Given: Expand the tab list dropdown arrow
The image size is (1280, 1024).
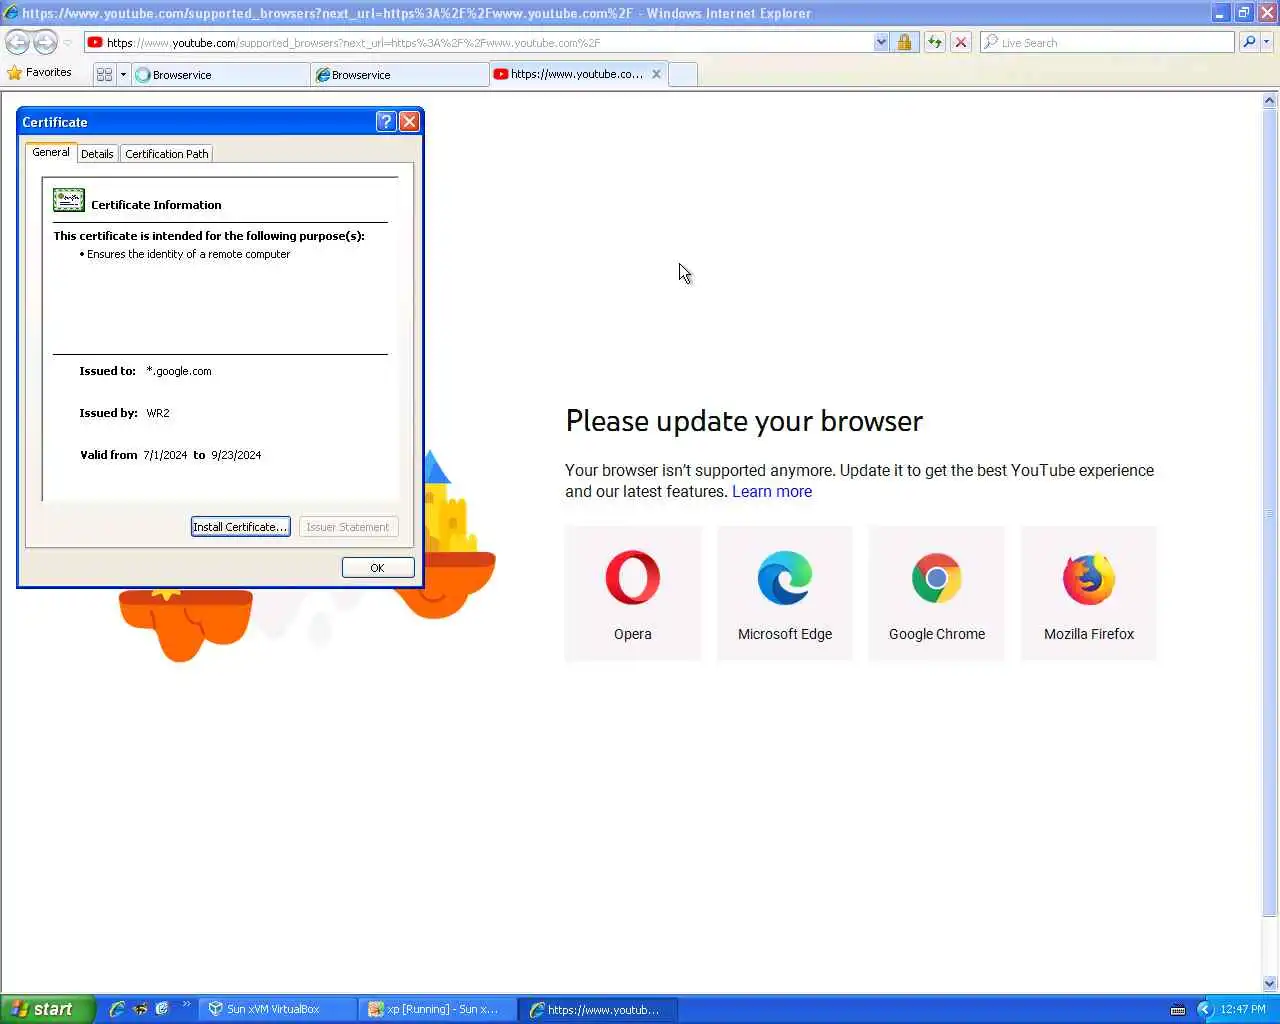Looking at the screenshot, I should tap(123, 74).
